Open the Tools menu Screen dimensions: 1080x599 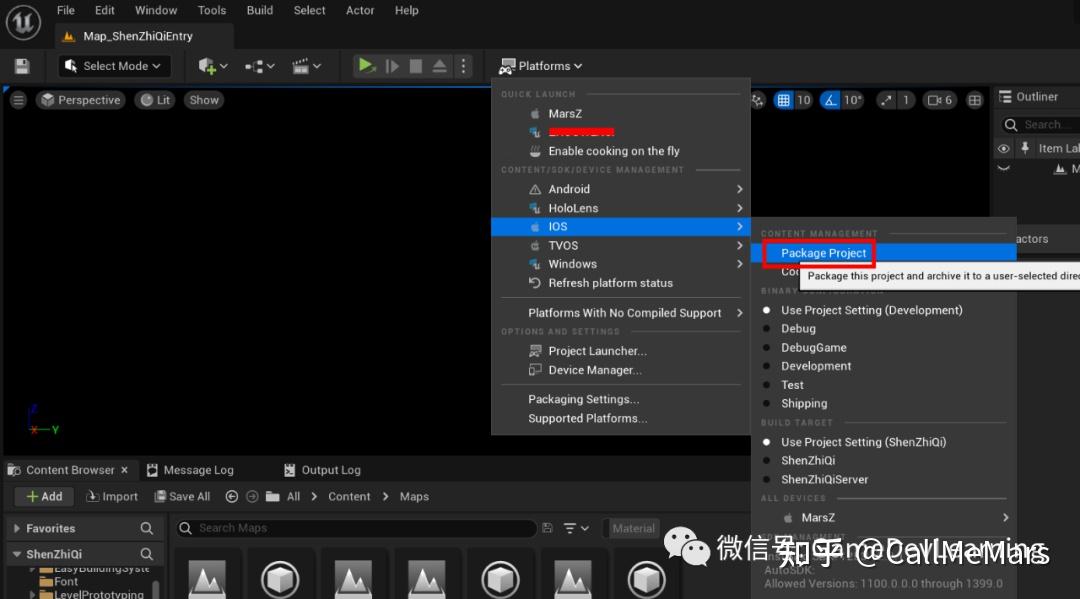(x=211, y=10)
